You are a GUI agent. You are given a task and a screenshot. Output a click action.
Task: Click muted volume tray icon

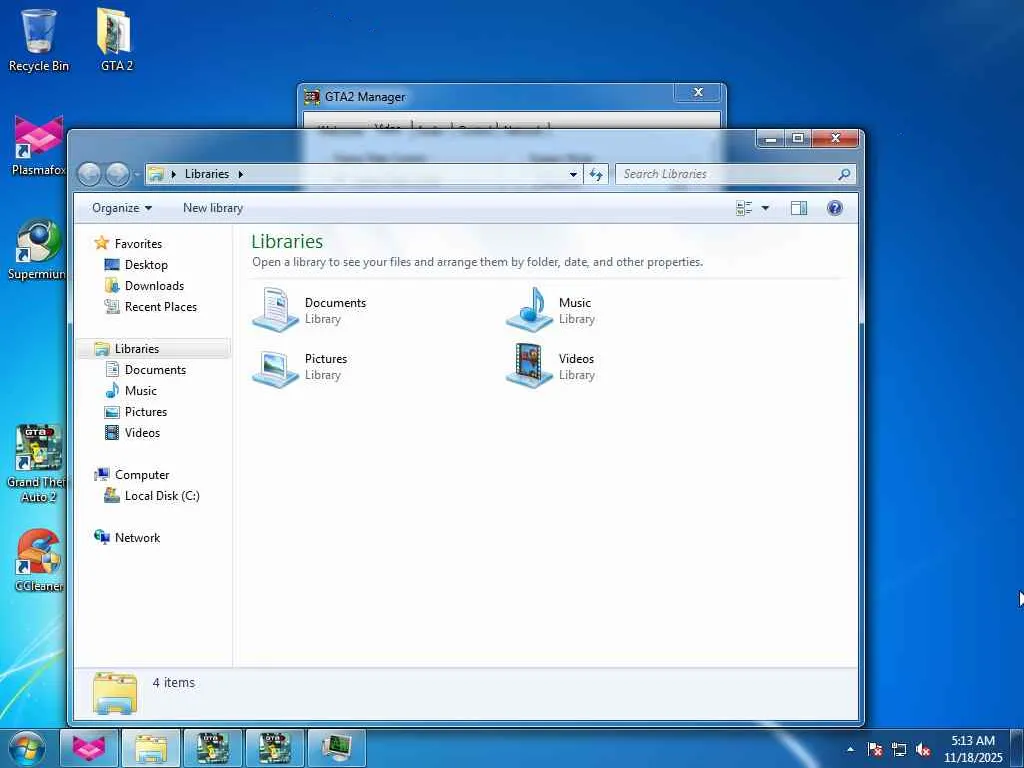(923, 749)
